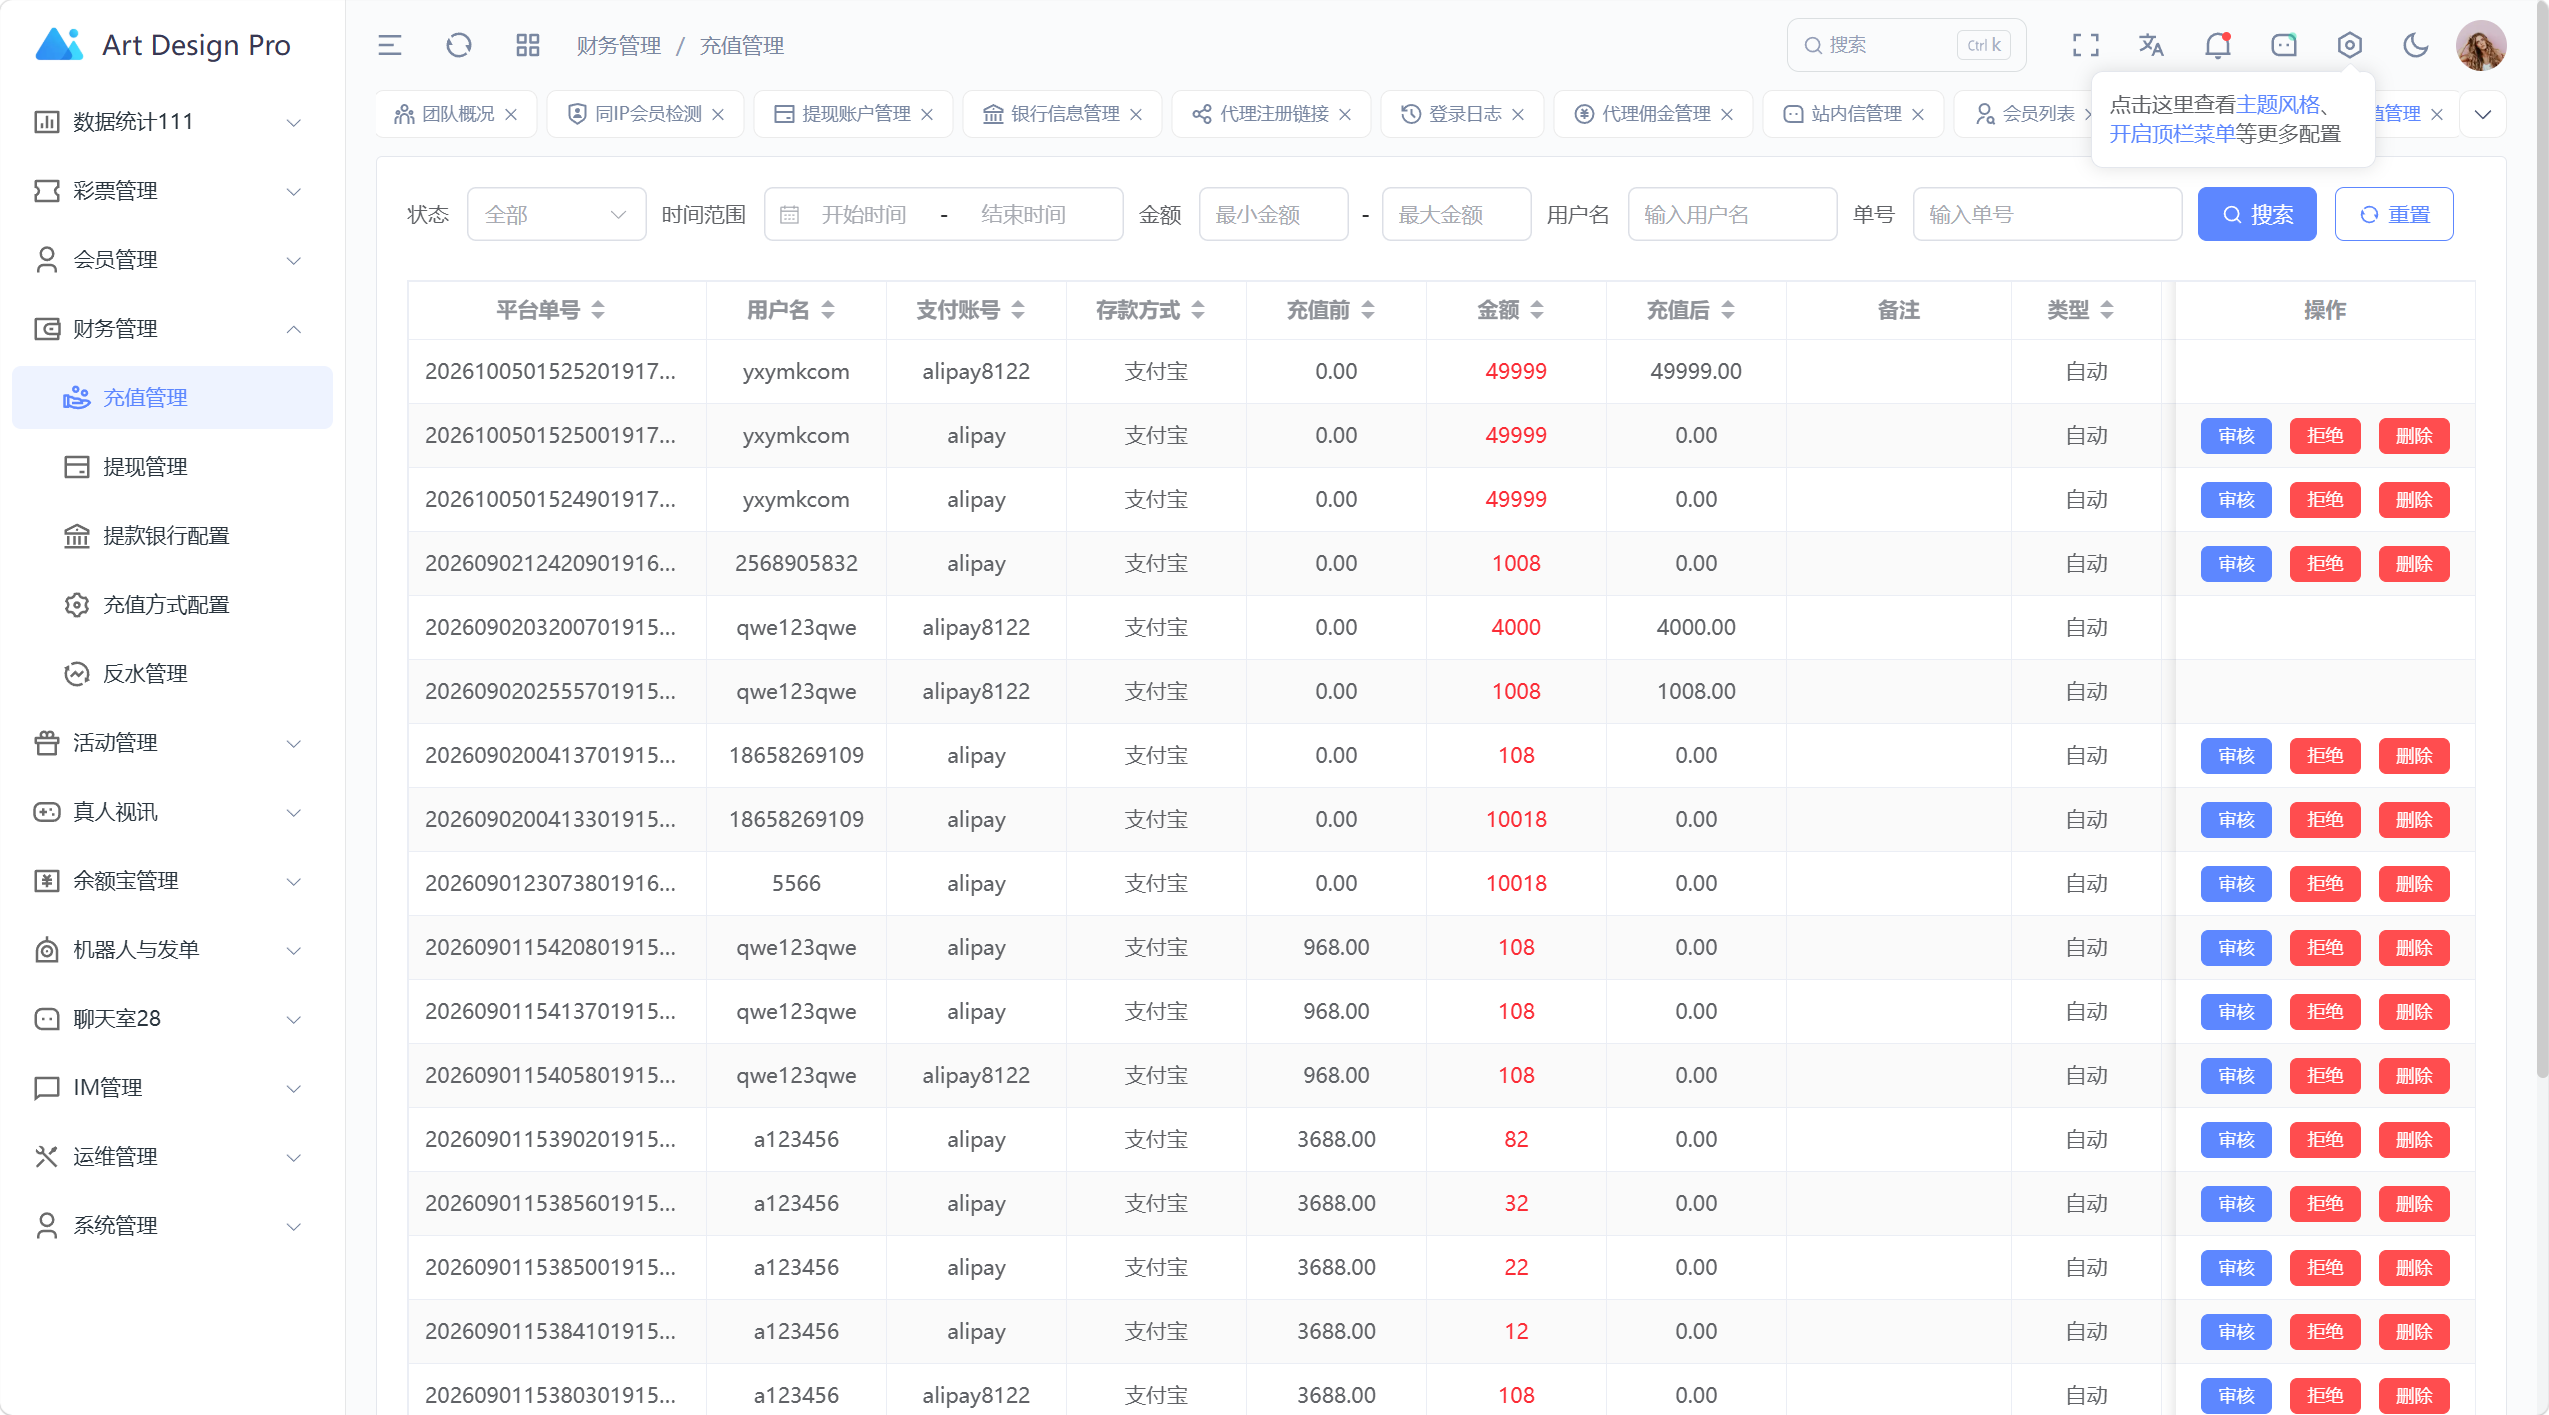The width and height of the screenshot is (2549, 1415).
Task: Sort by 充值后 column
Action: pyautogui.click(x=1728, y=310)
